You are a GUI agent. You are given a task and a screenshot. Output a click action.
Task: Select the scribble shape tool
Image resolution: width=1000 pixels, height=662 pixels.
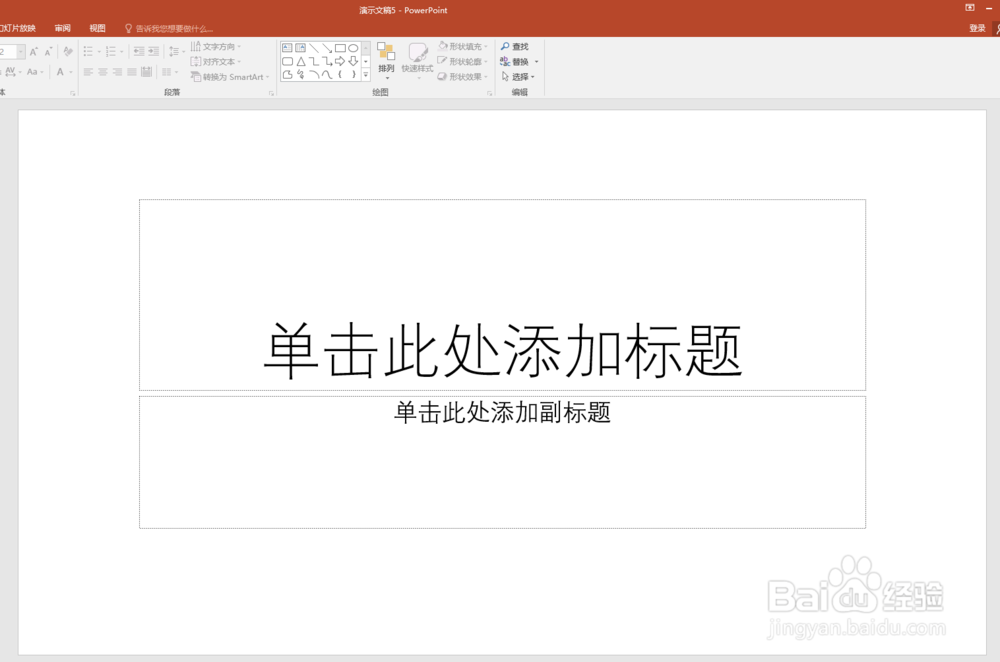pyautogui.click(x=300, y=75)
